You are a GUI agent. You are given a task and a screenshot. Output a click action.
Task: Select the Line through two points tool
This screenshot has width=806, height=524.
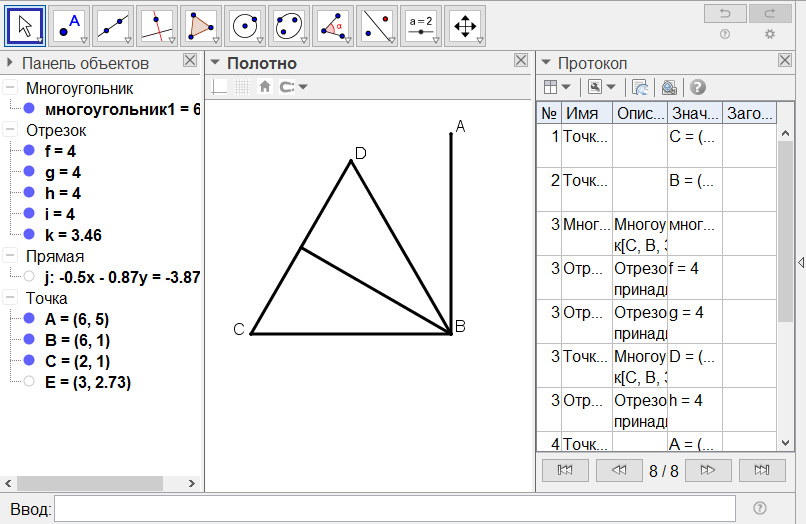click(113, 26)
